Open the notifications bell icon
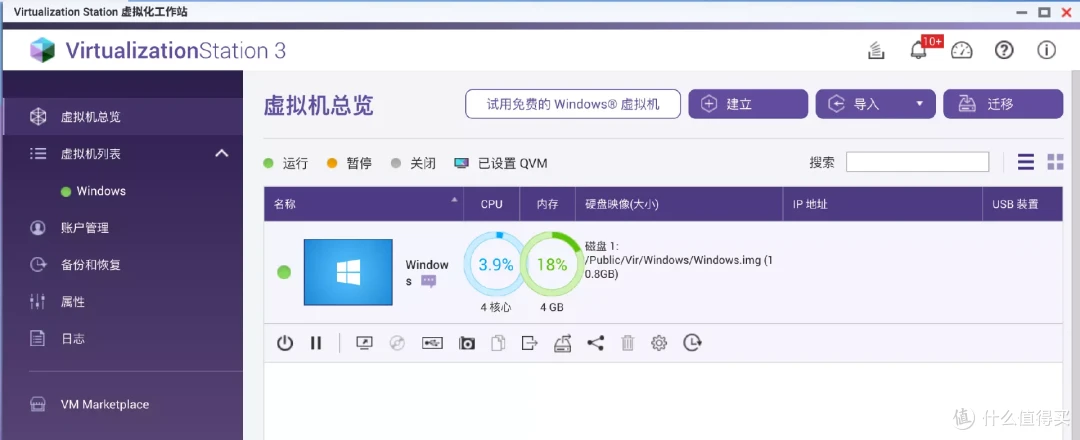Screen dimensions: 1080x440 pos(918,50)
